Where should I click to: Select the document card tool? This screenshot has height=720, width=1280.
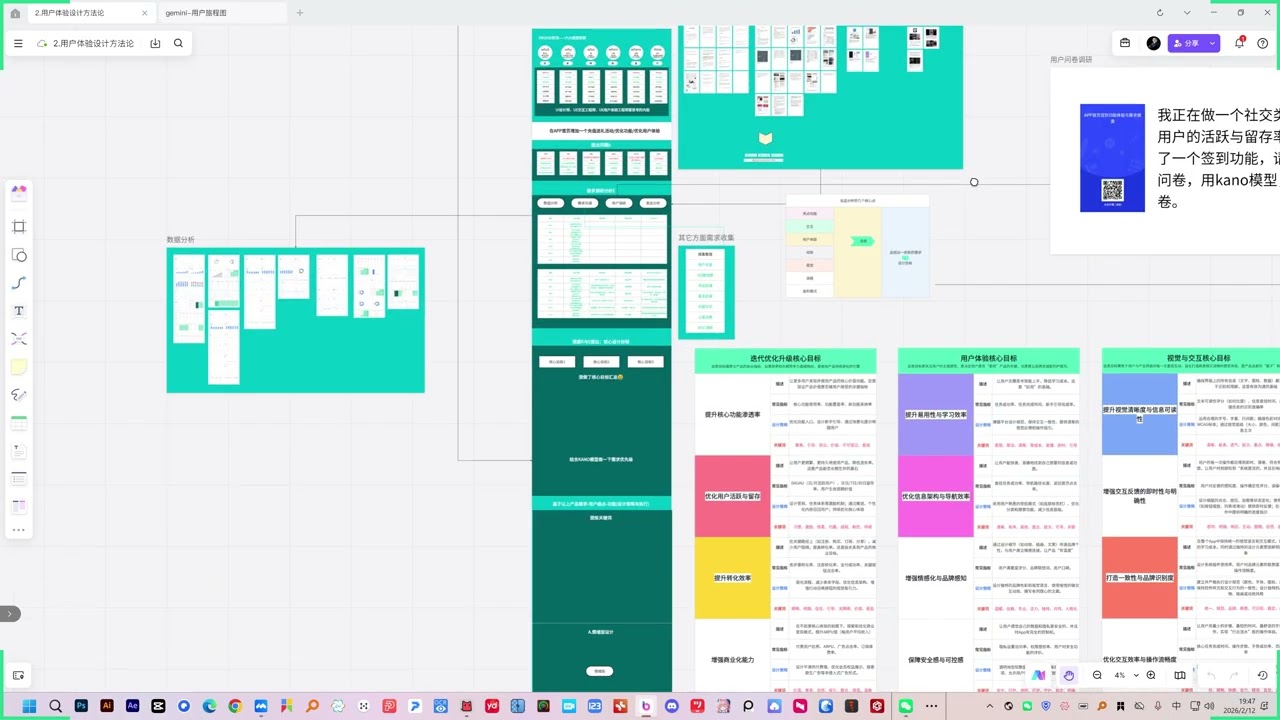(19, 451)
